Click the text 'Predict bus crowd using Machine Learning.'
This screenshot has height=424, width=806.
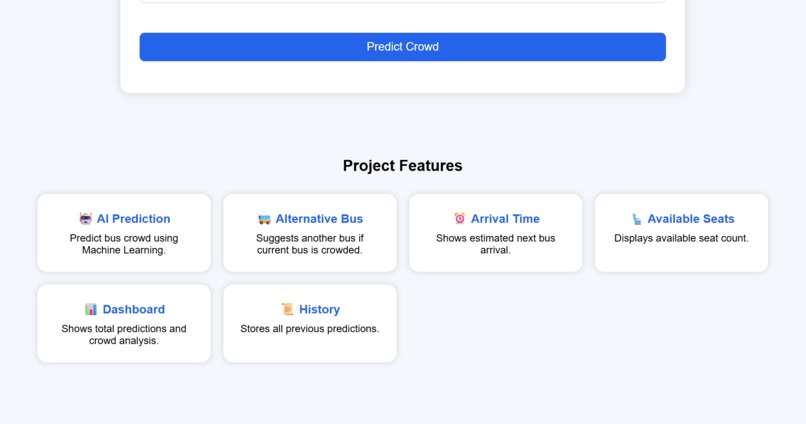tap(124, 244)
